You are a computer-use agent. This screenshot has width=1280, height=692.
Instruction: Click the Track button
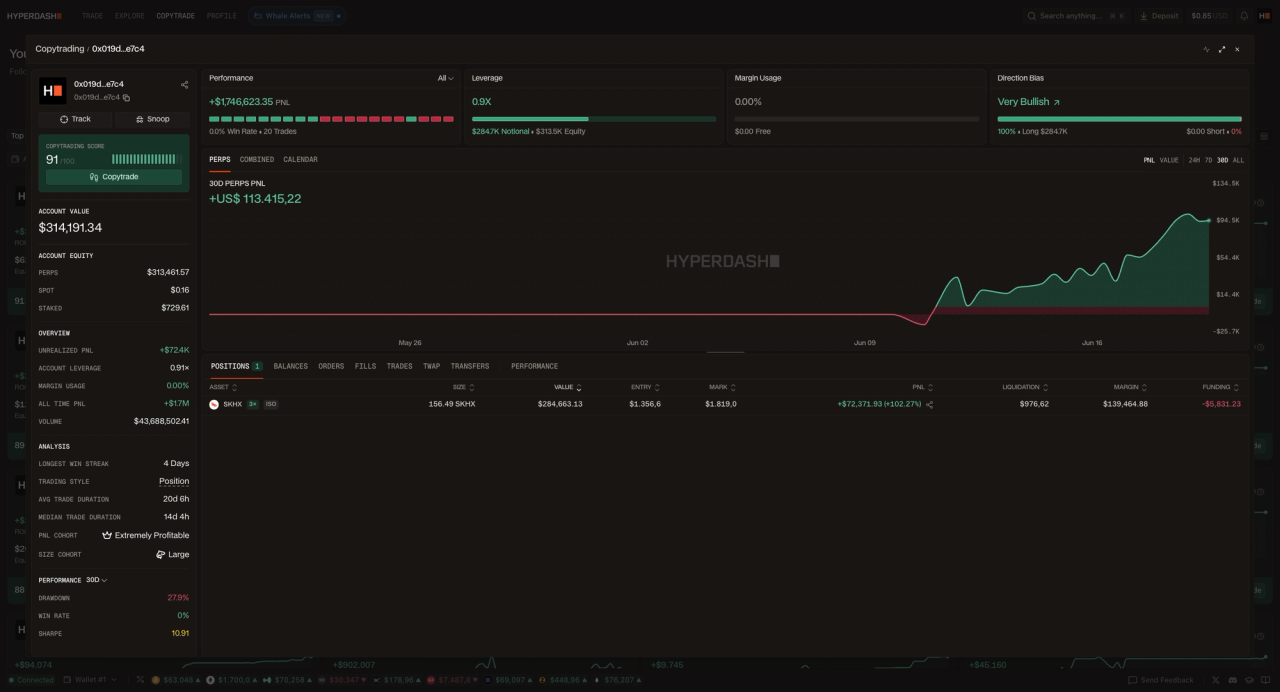[76, 119]
